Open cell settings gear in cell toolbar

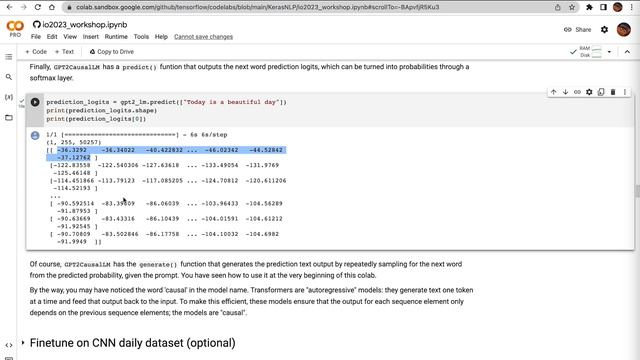(x=589, y=92)
